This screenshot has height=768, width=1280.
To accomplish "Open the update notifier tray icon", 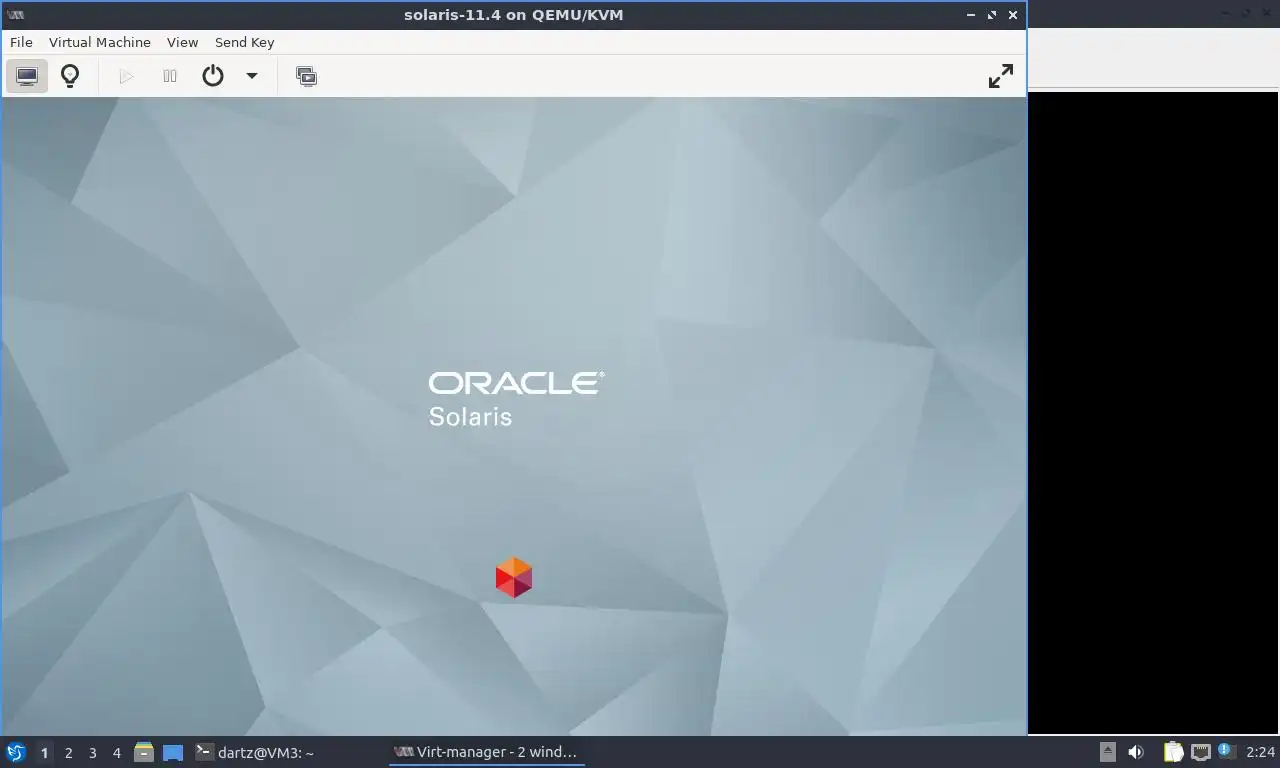I will coord(1226,751).
